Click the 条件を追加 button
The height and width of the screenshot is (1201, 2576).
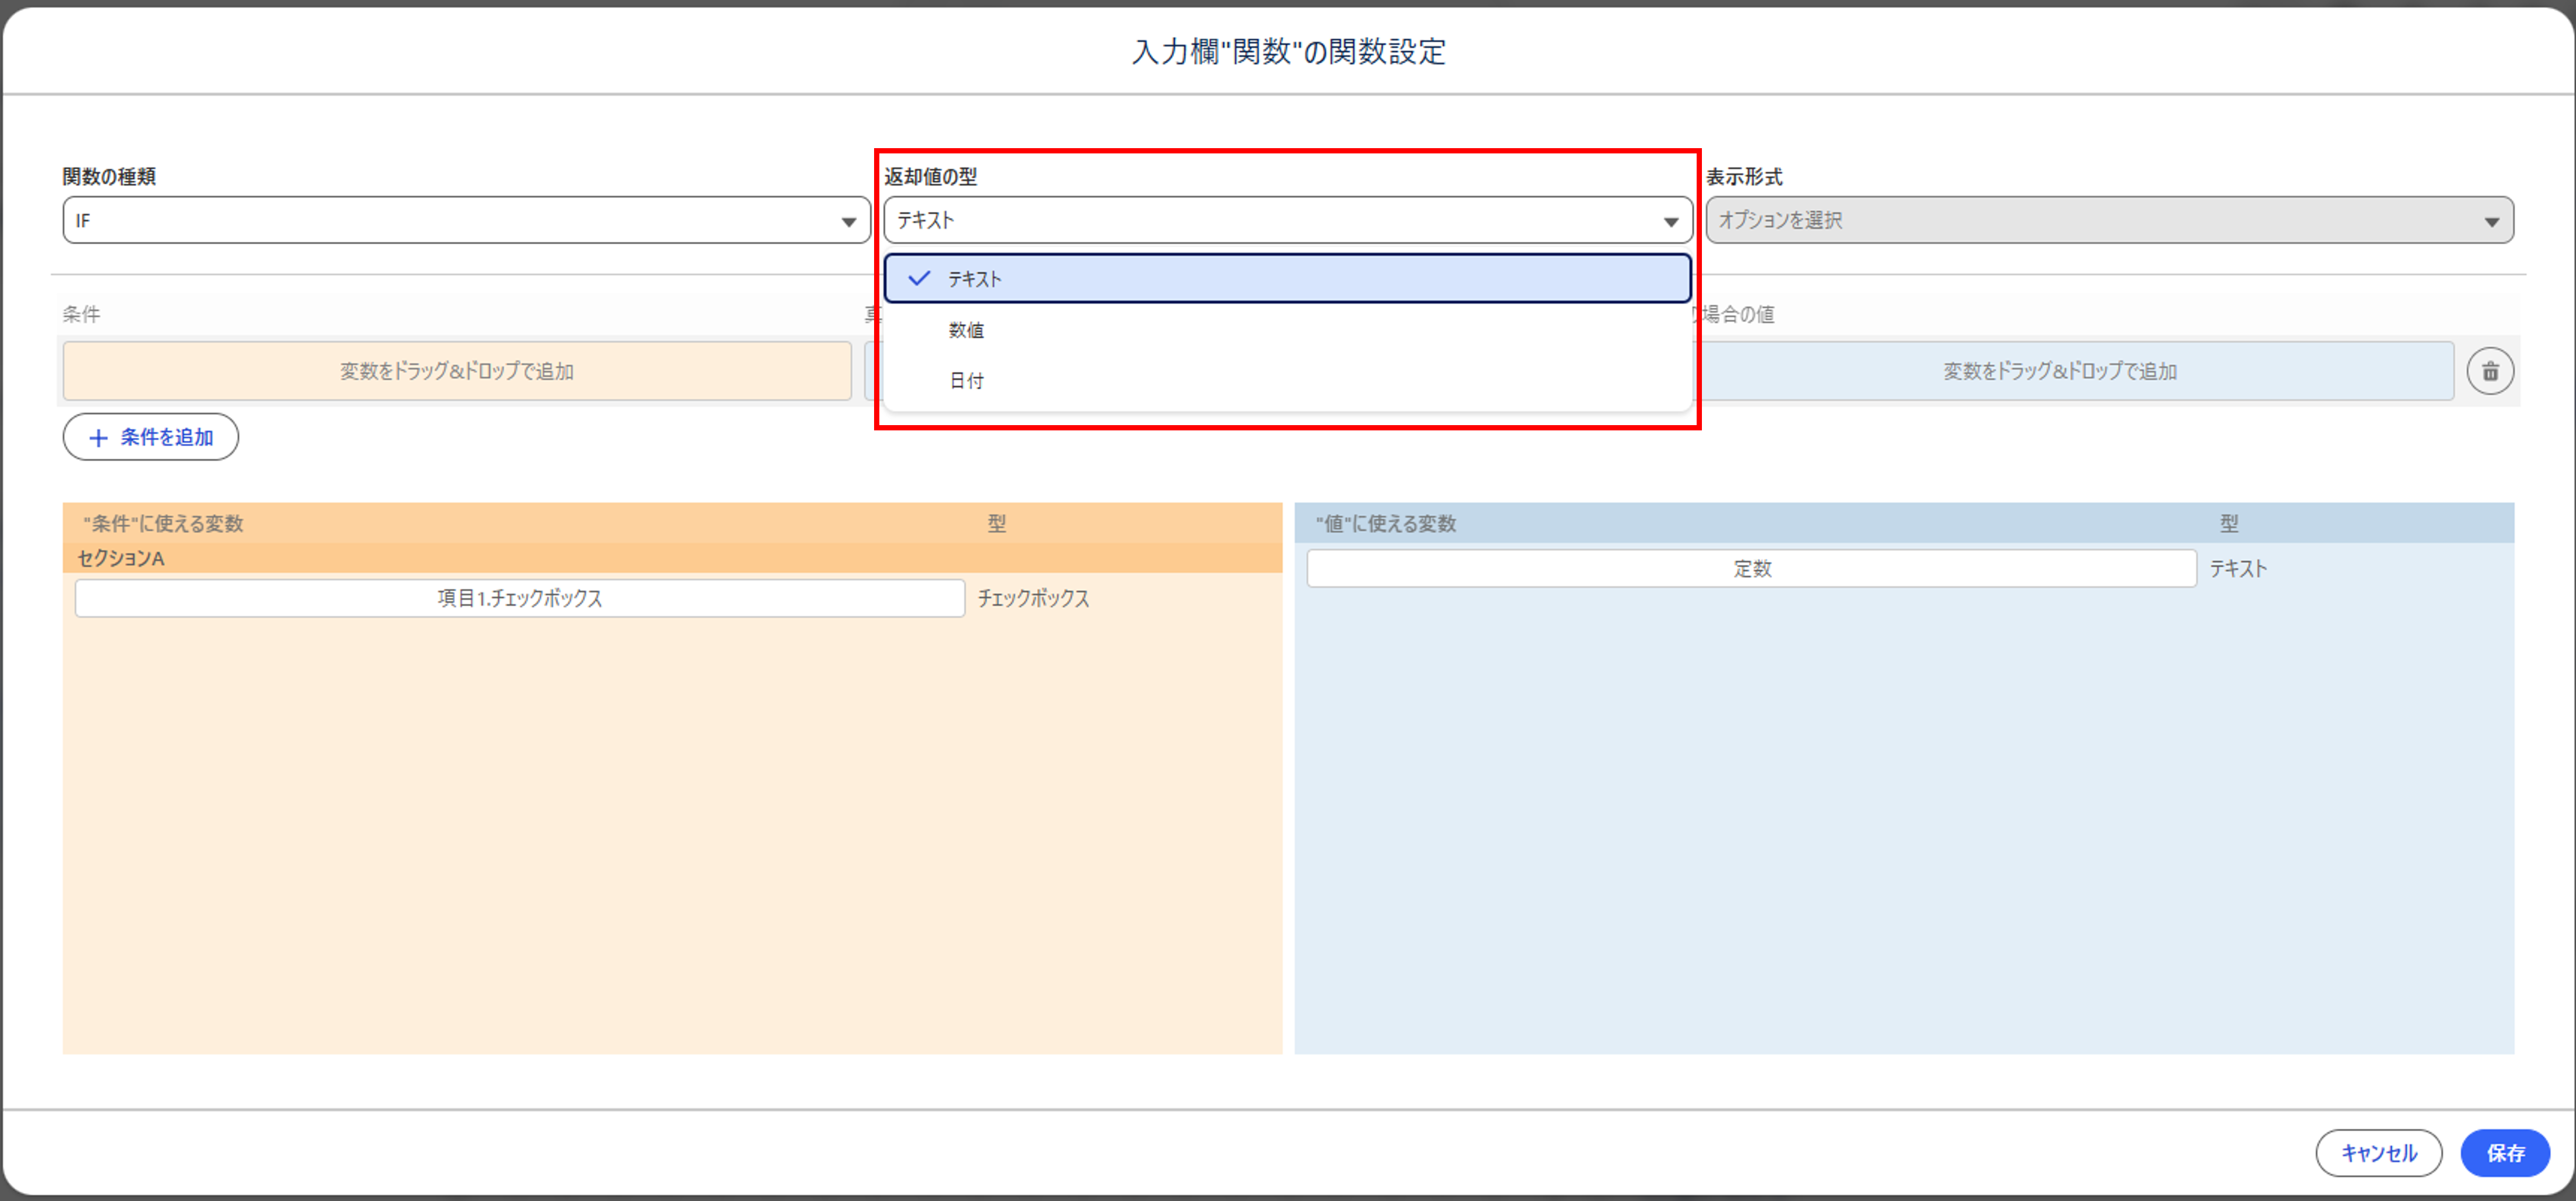[150, 437]
